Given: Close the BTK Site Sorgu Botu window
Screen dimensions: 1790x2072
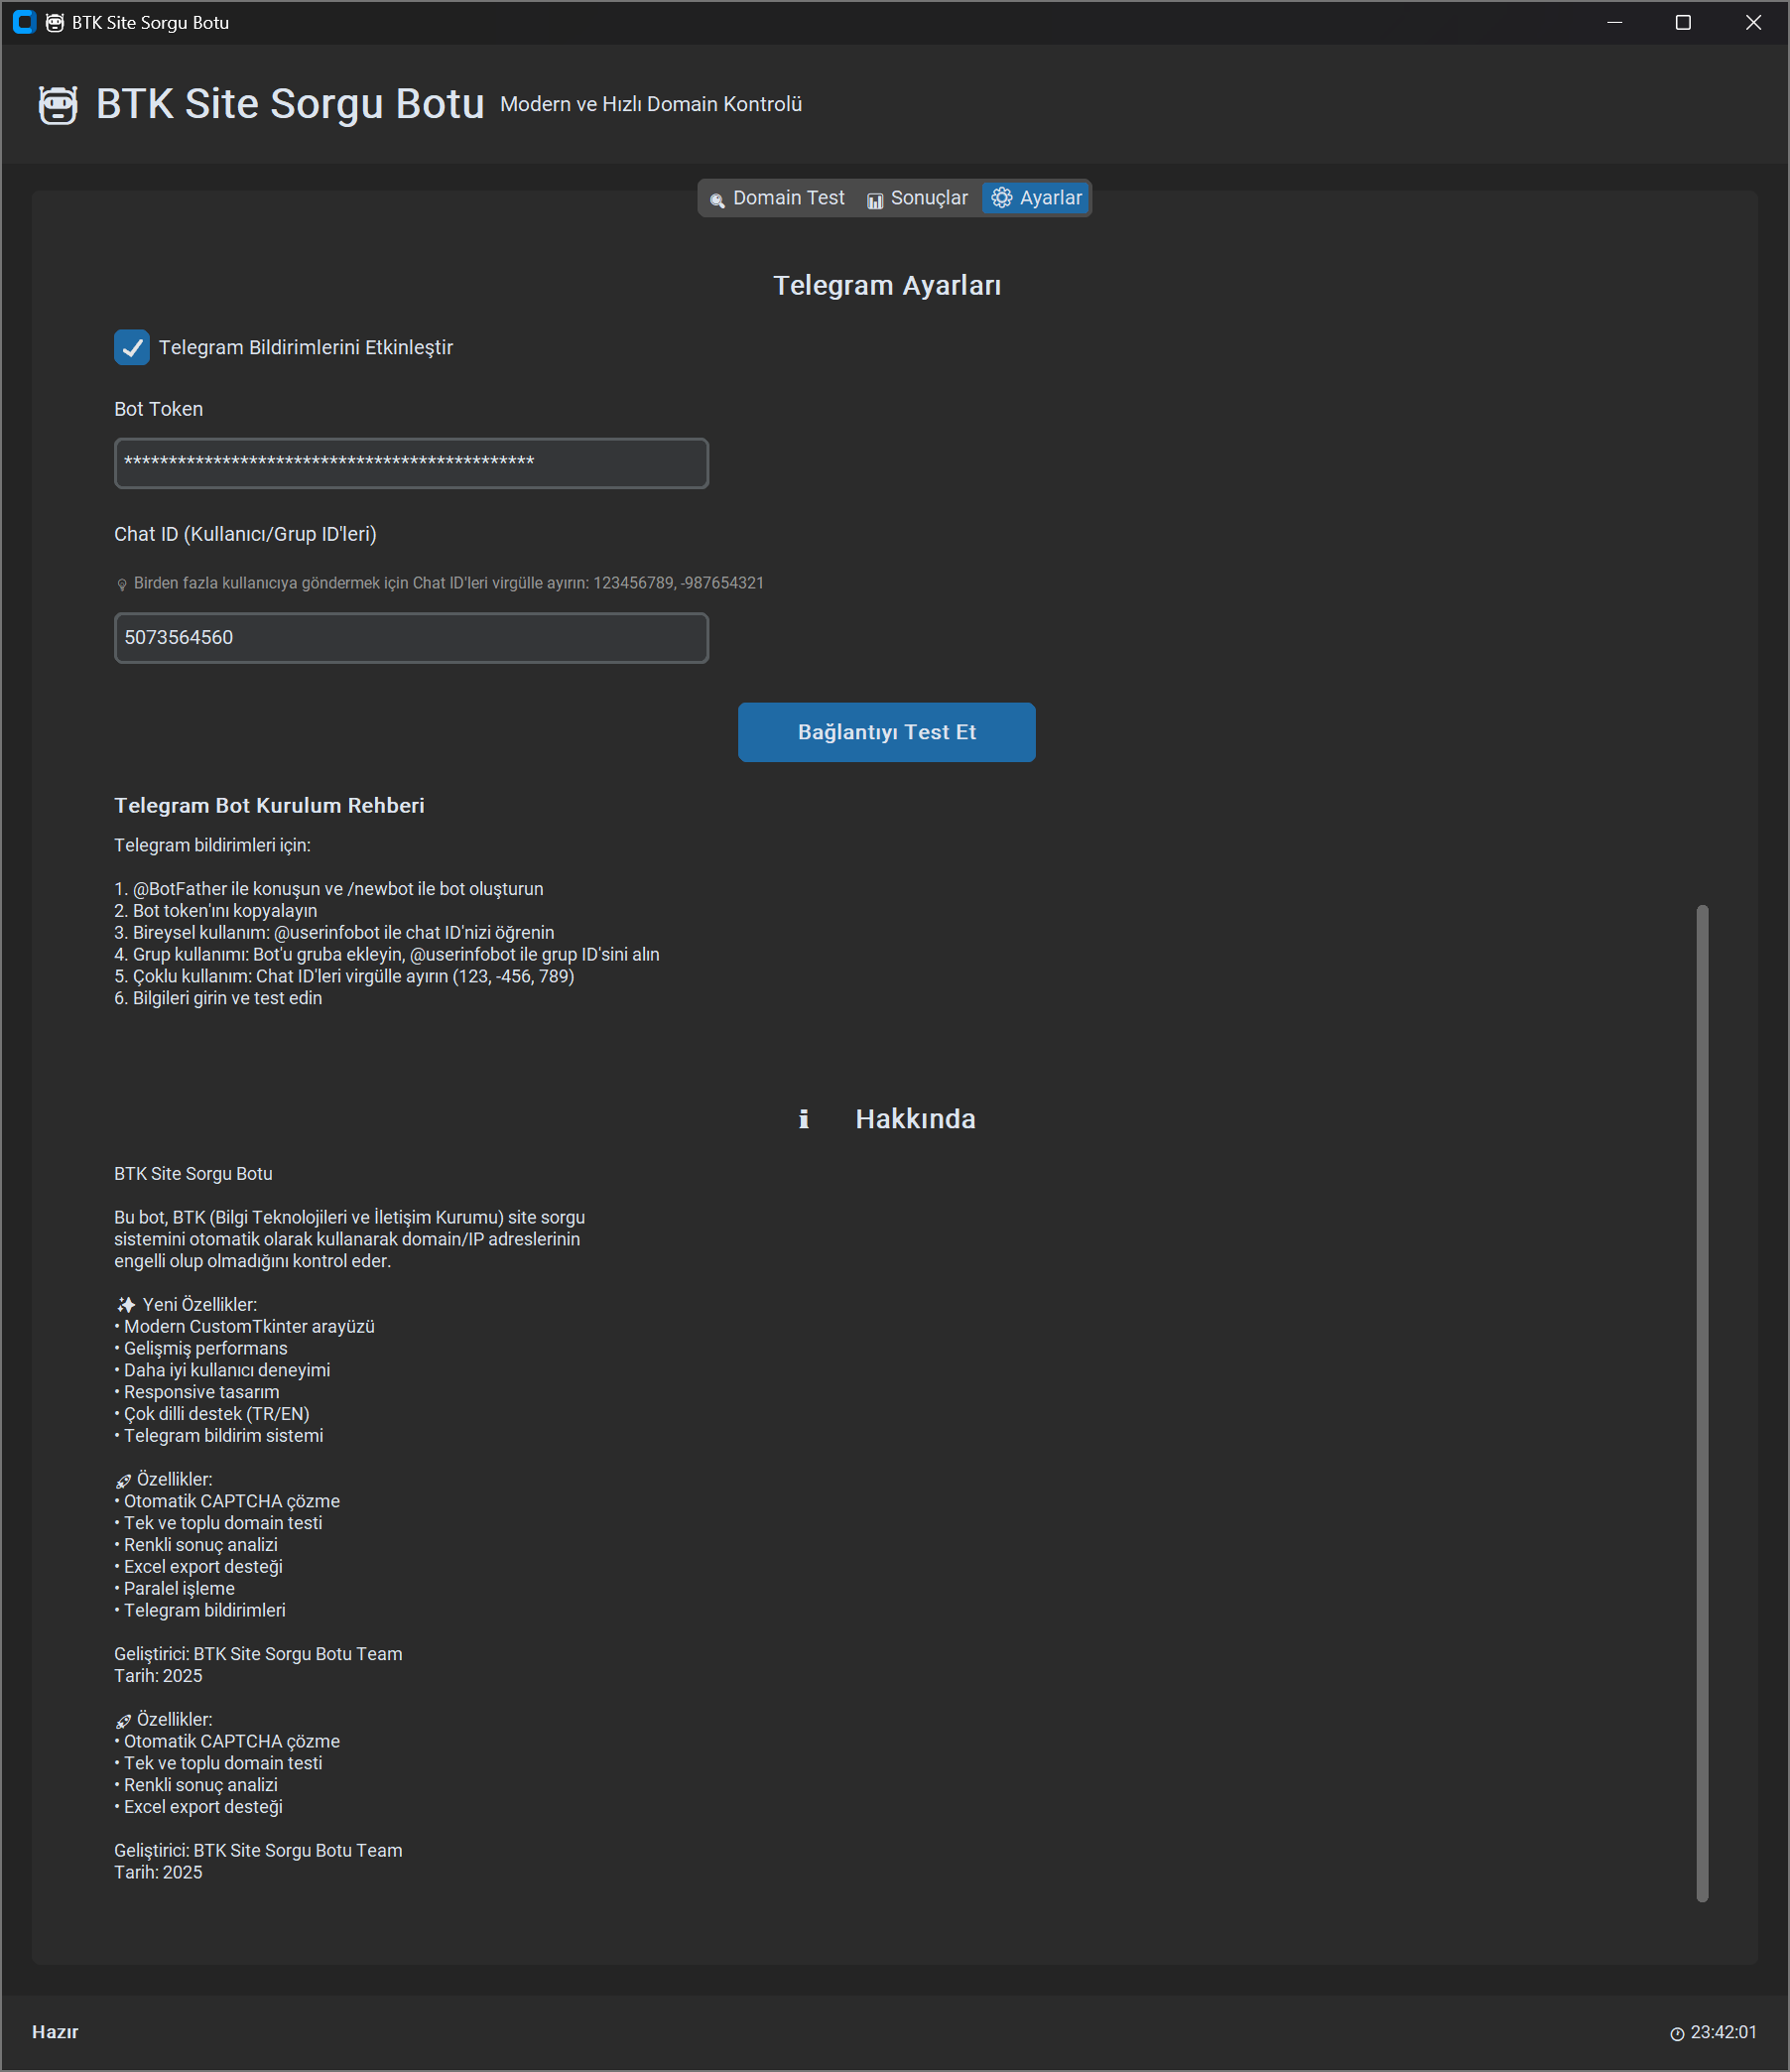Looking at the screenshot, I should point(1753,22).
